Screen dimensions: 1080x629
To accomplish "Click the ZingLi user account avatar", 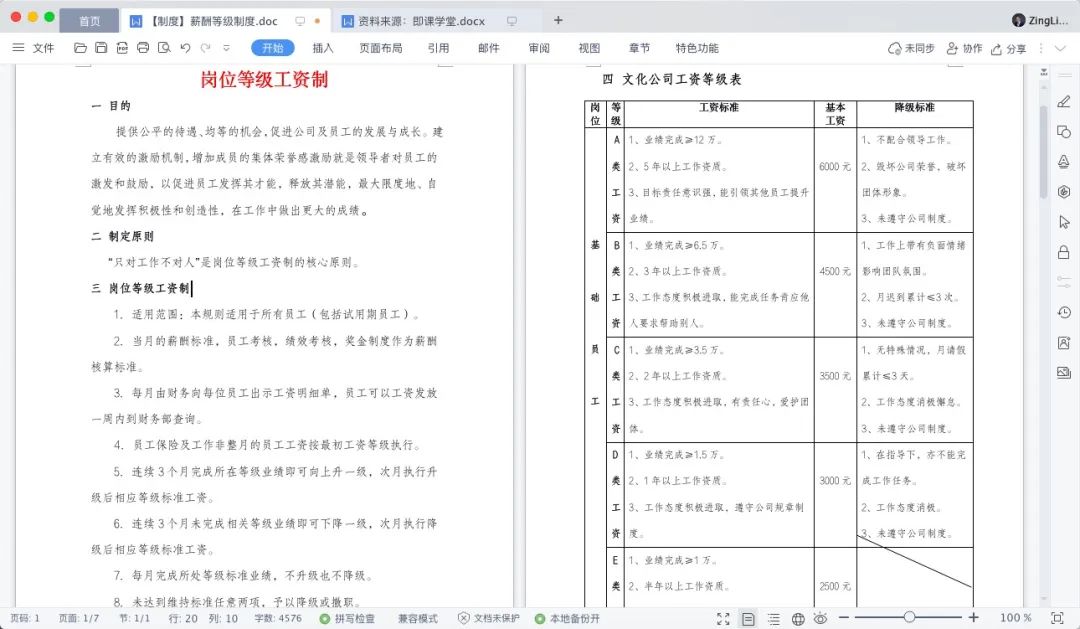I will click(1019, 21).
